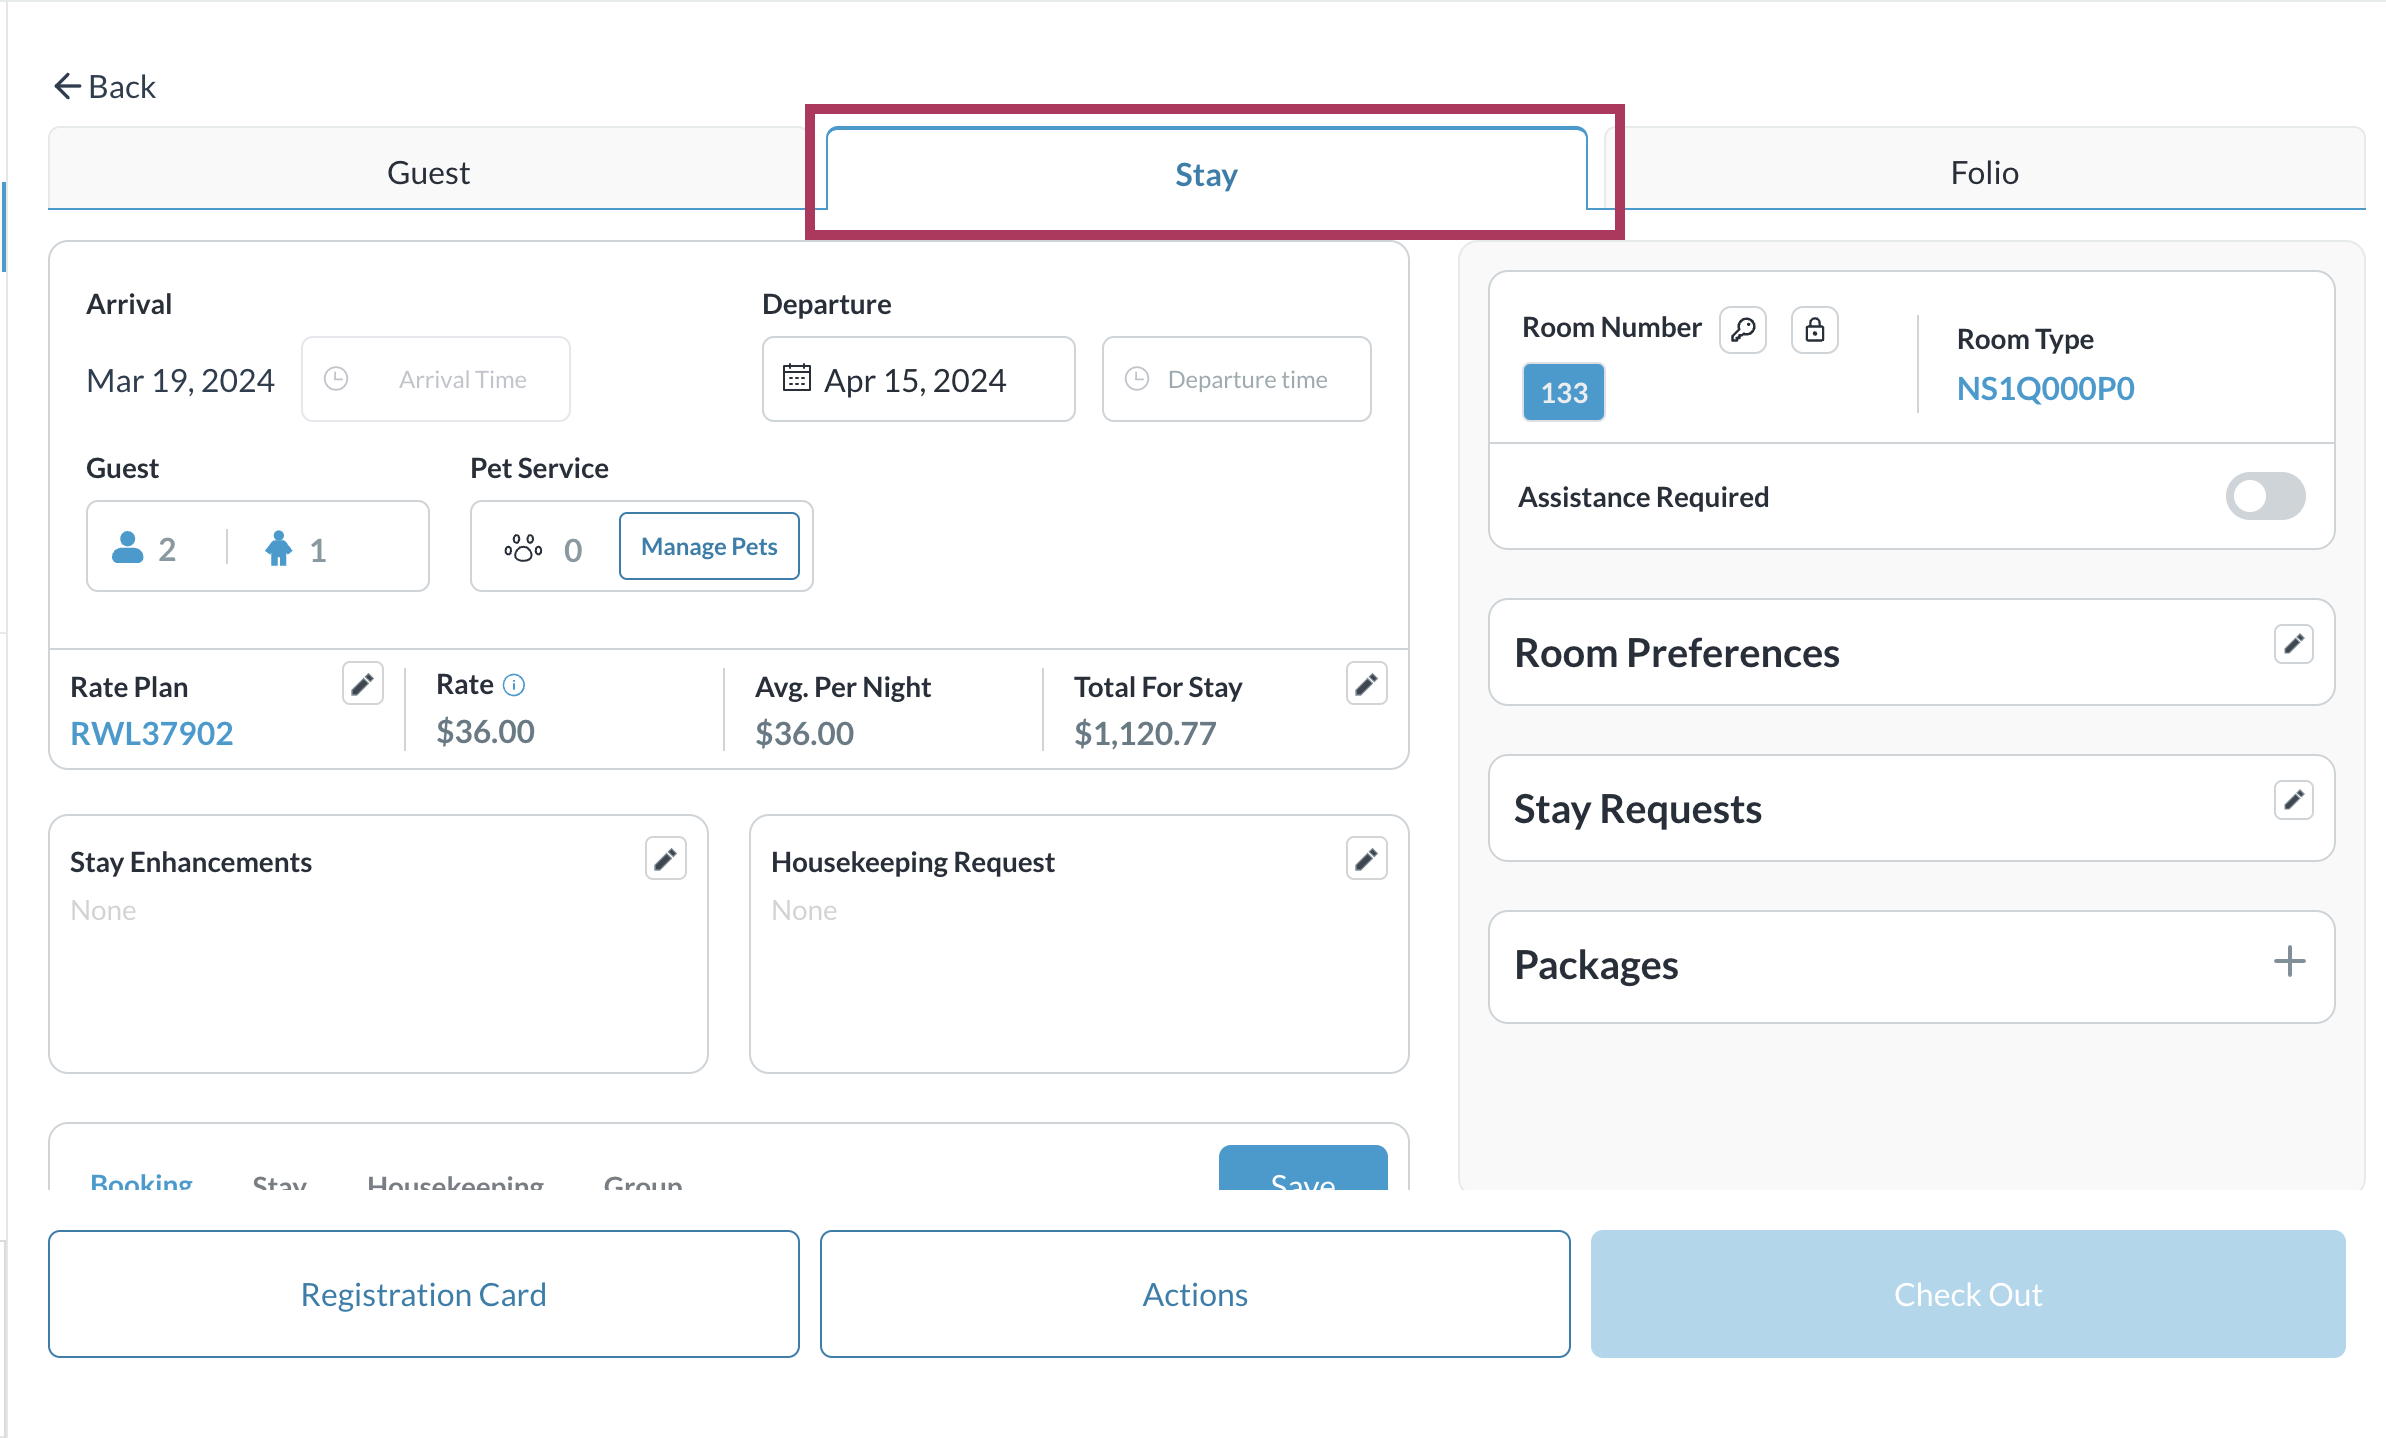Image resolution: width=2386 pixels, height=1438 pixels.
Task: Click the room key icon
Action: [x=1743, y=330]
